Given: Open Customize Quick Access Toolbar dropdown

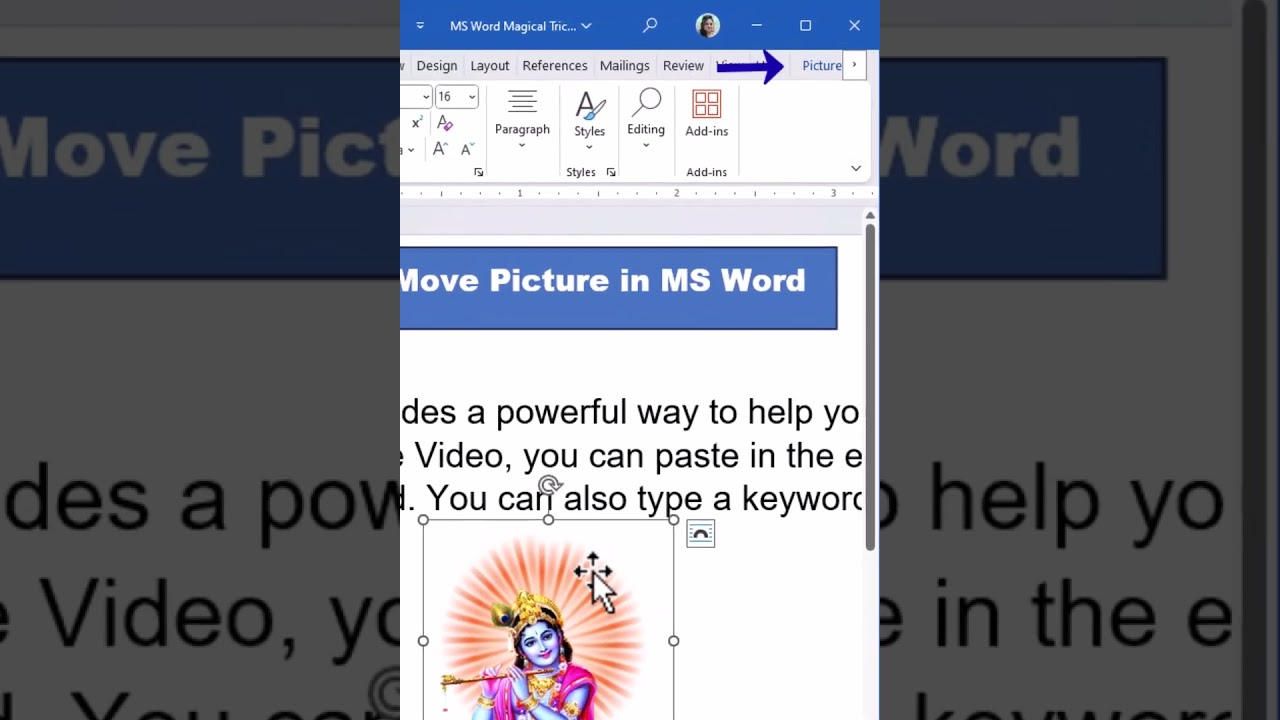Looking at the screenshot, I should (x=420, y=25).
